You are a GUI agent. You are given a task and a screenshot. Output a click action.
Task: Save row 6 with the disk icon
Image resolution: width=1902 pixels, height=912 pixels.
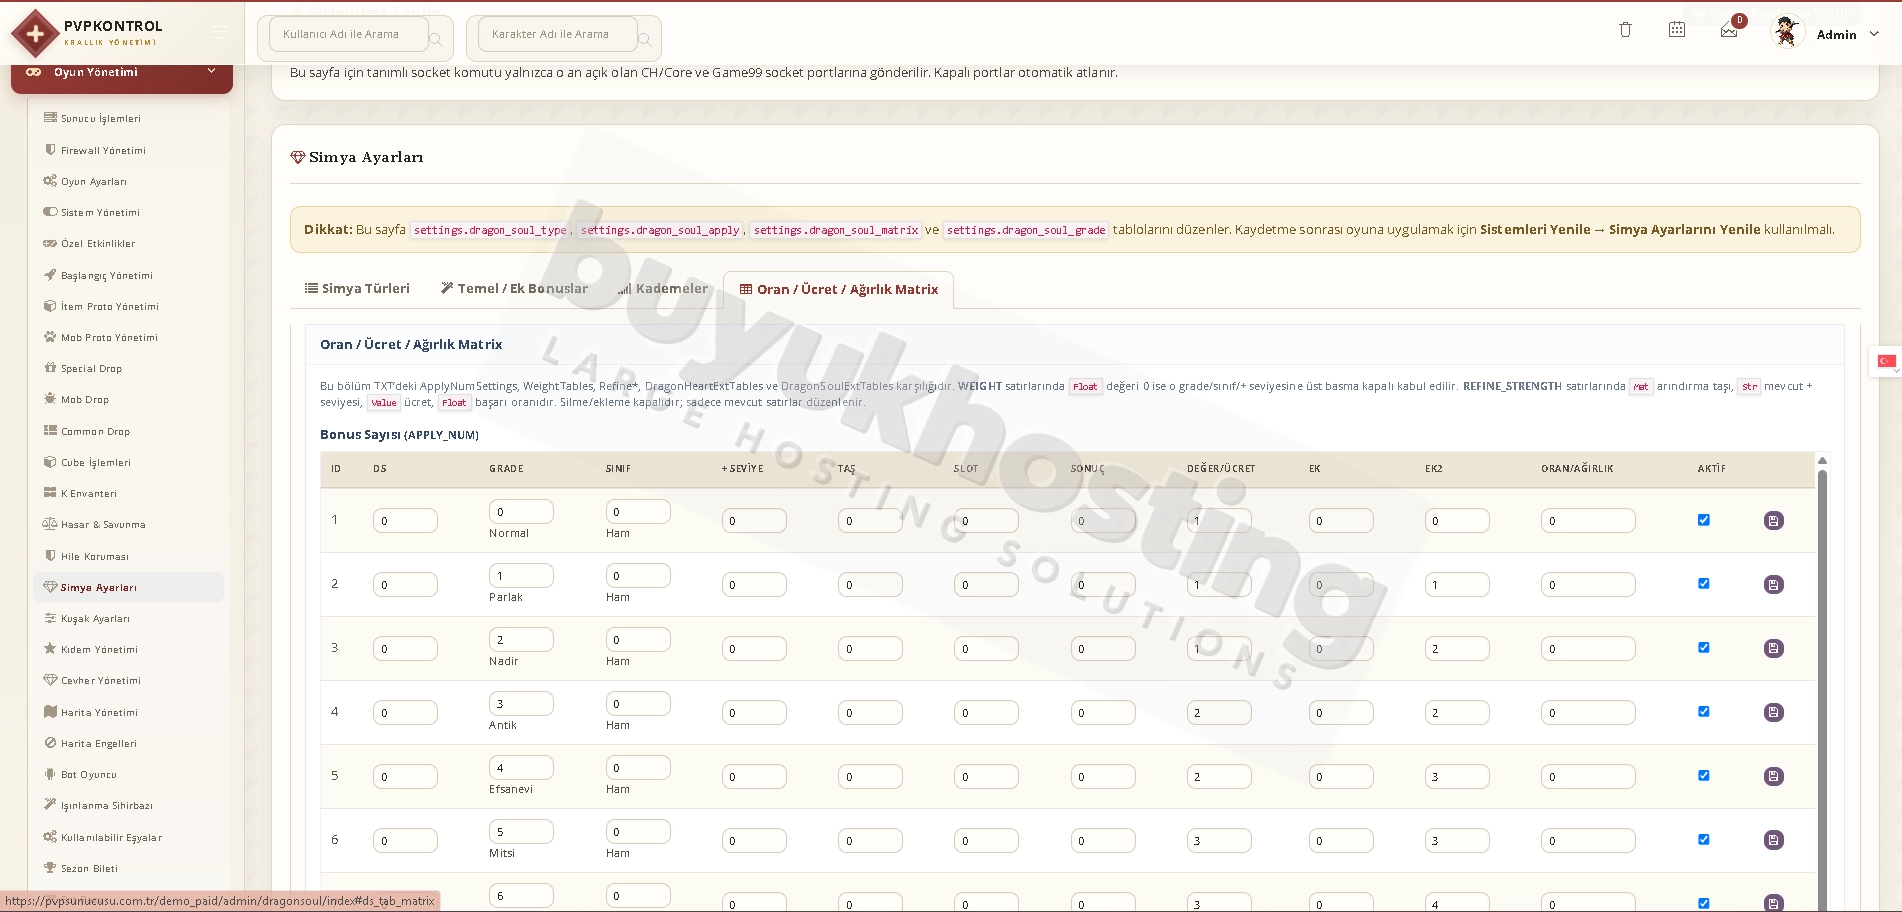[x=1774, y=840]
